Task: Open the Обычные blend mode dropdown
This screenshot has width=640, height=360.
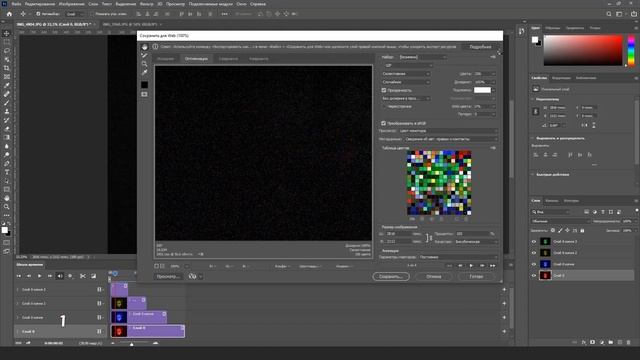Action: coord(561,221)
